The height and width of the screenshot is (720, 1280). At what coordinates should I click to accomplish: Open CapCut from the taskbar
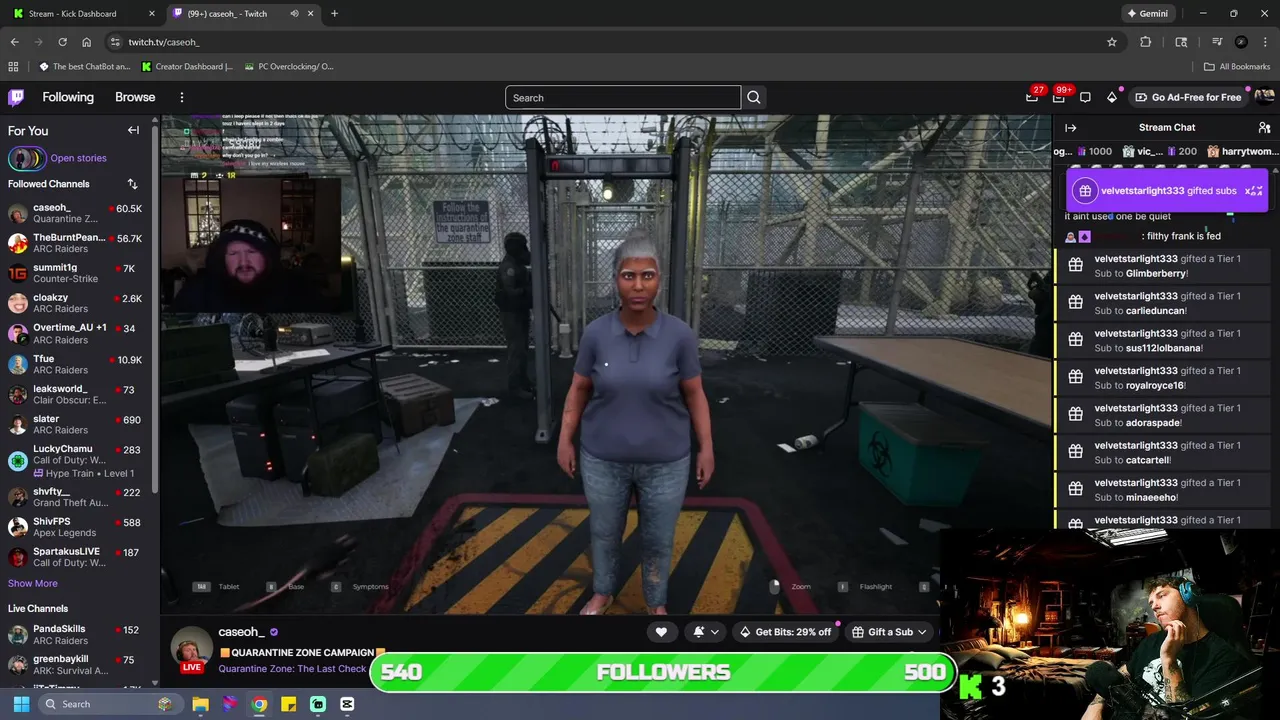tap(347, 704)
